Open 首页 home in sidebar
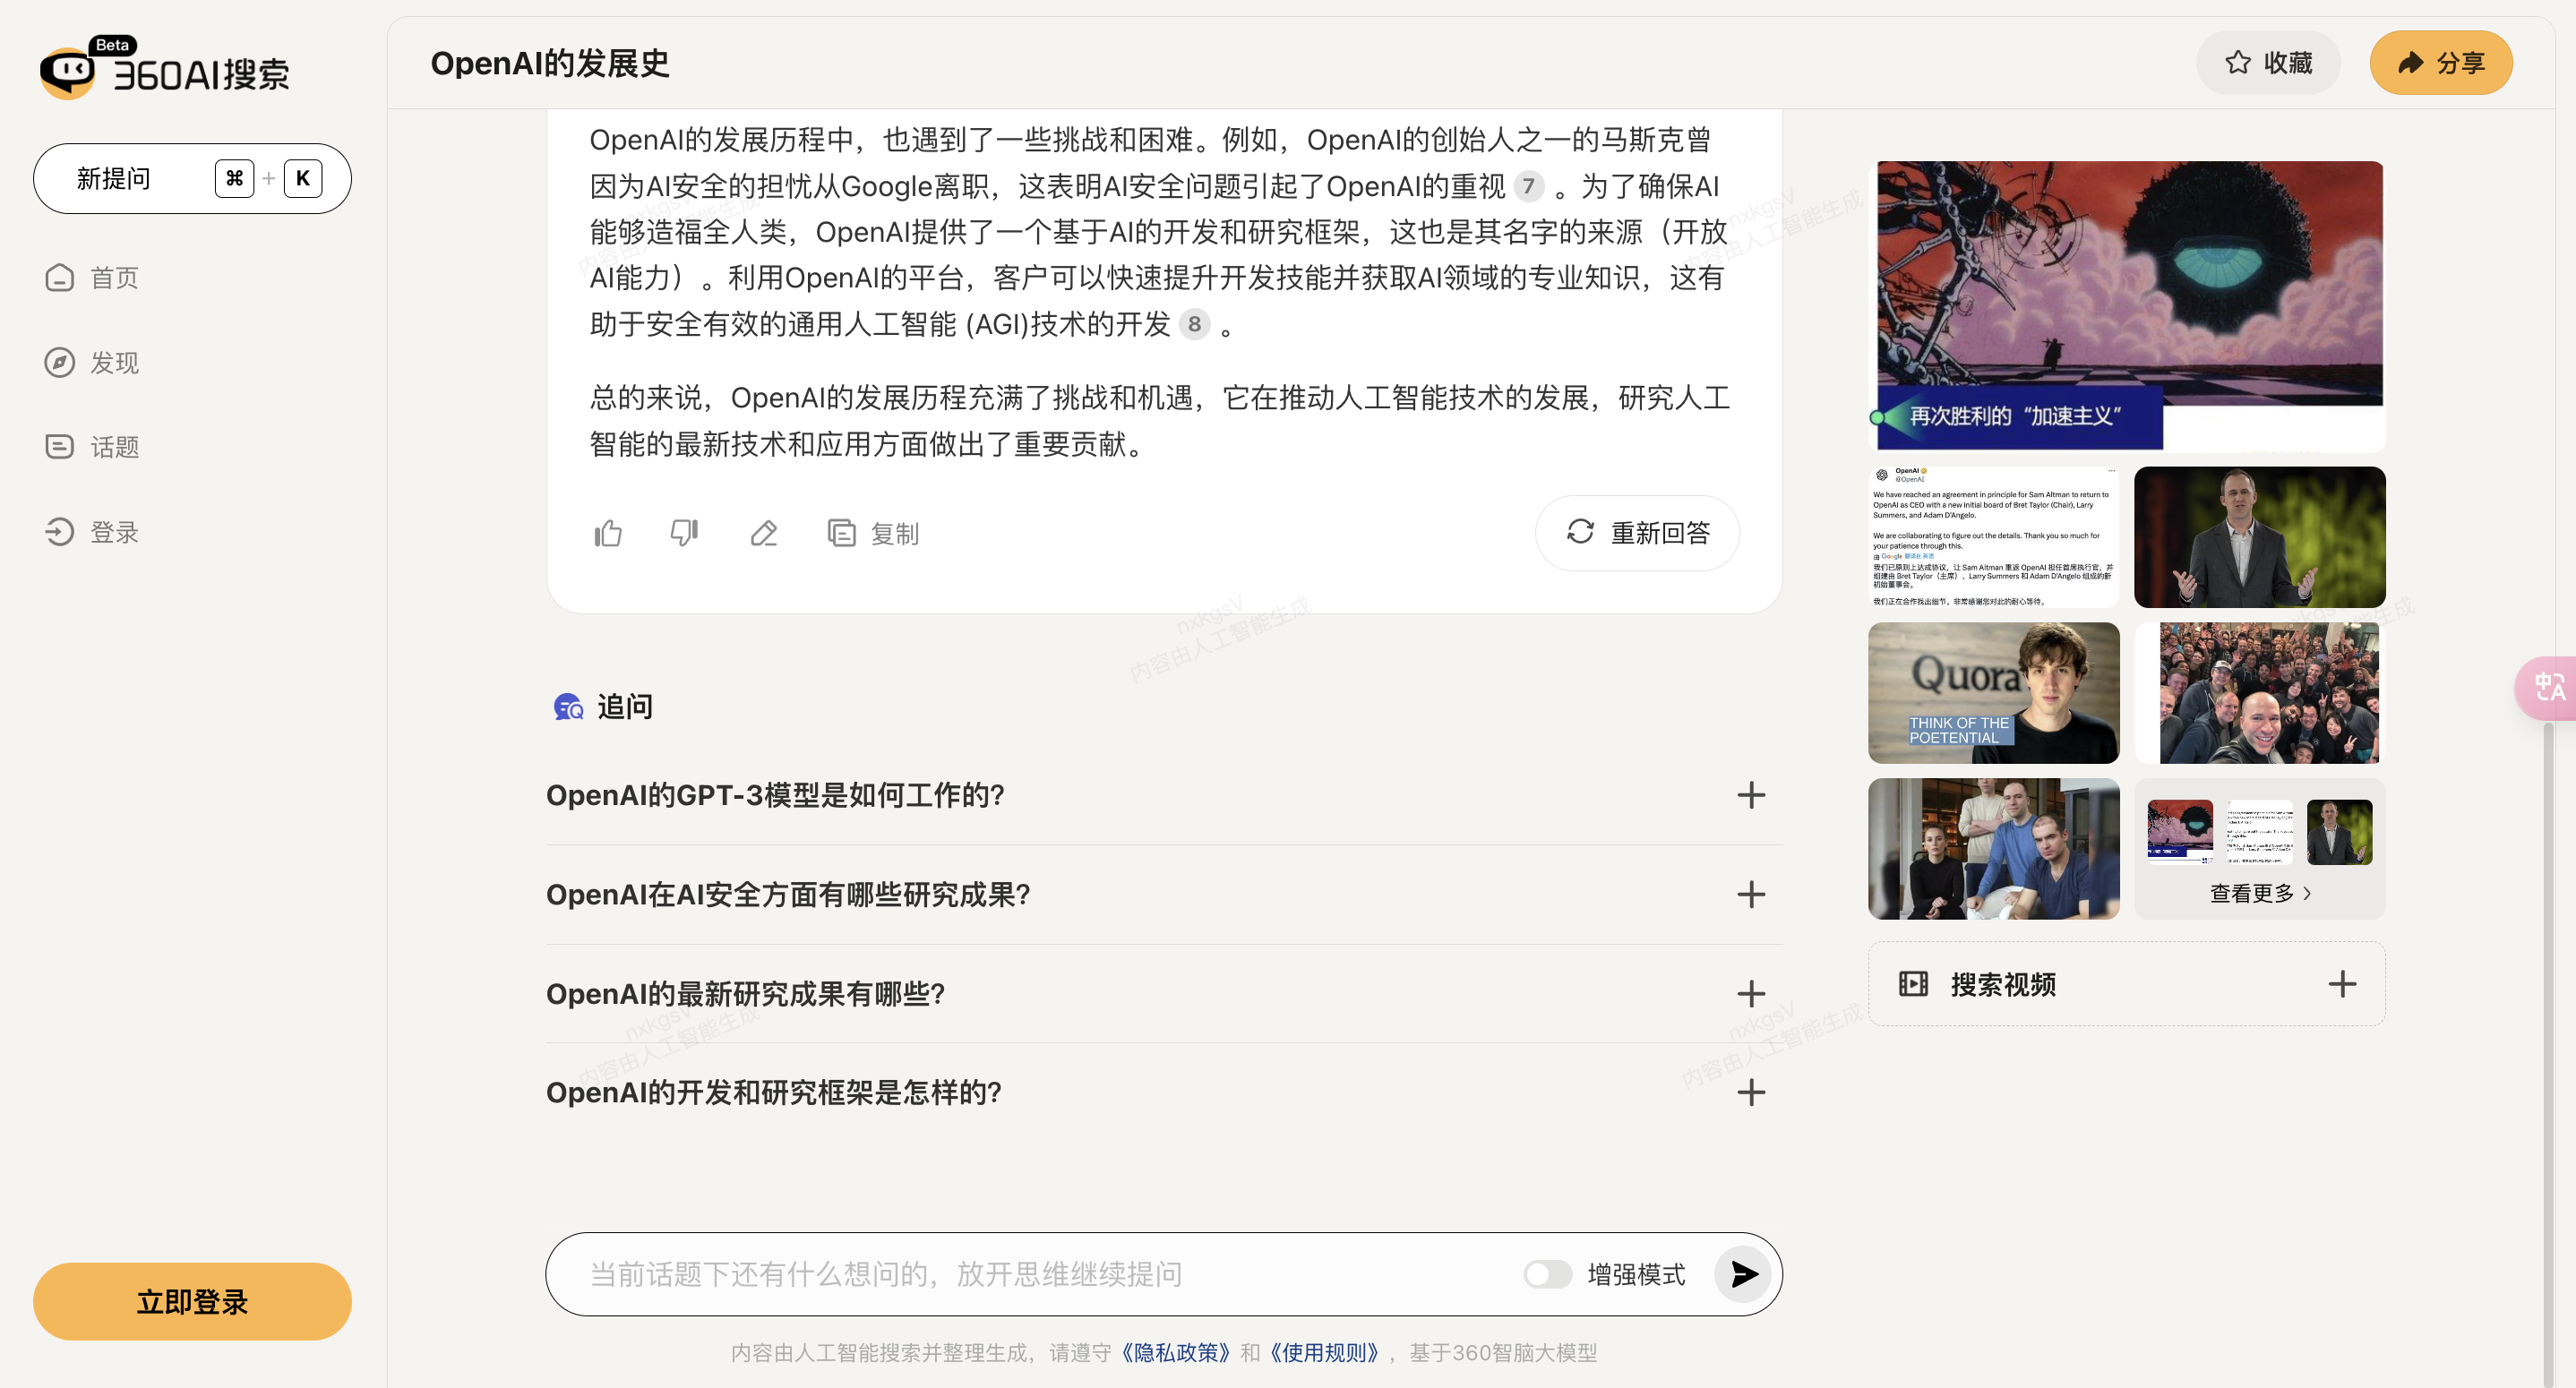The height and width of the screenshot is (1388, 2576). [x=92, y=278]
